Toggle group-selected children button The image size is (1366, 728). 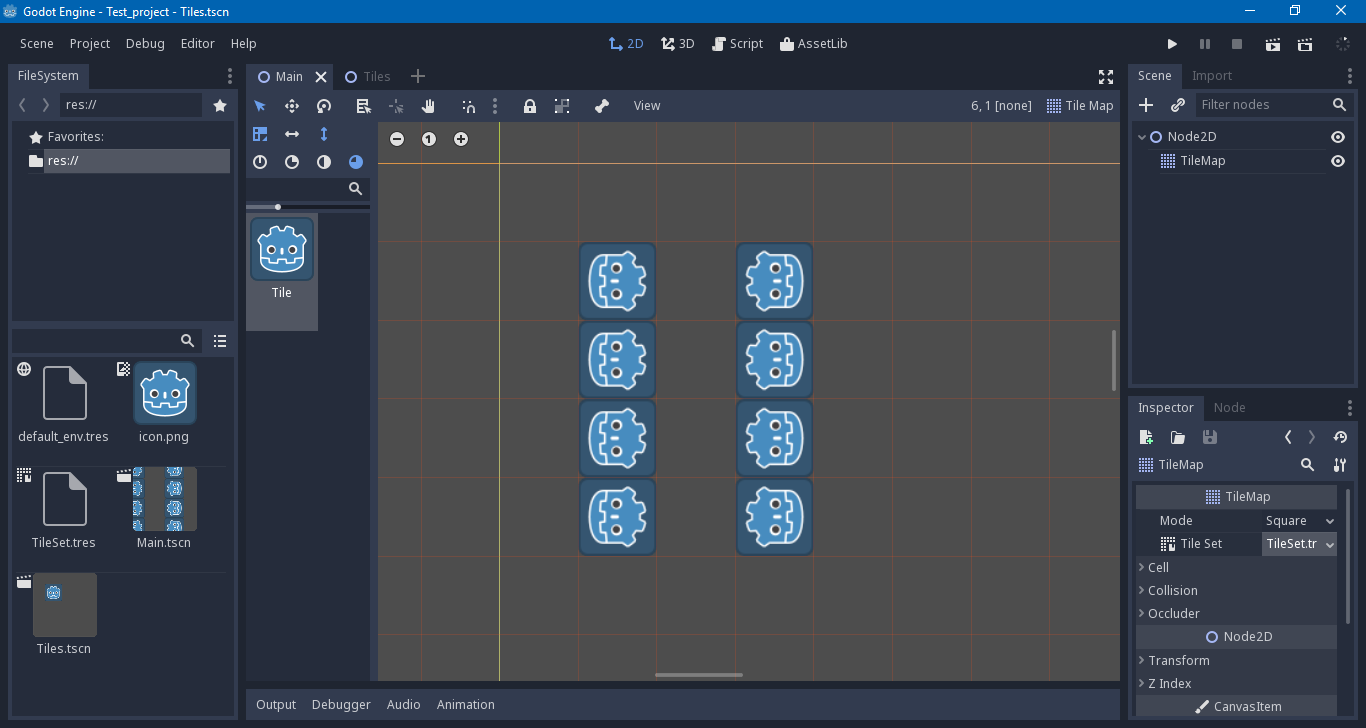562,106
